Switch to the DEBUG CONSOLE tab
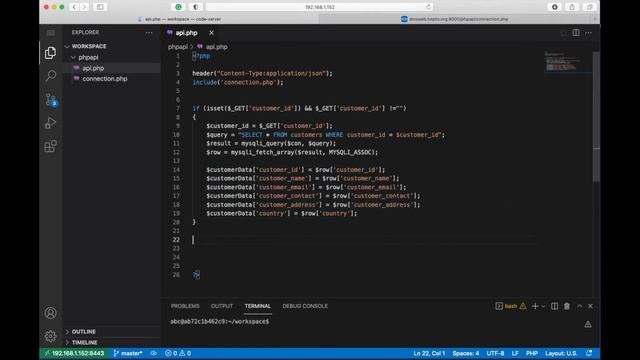 (x=305, y=306)
